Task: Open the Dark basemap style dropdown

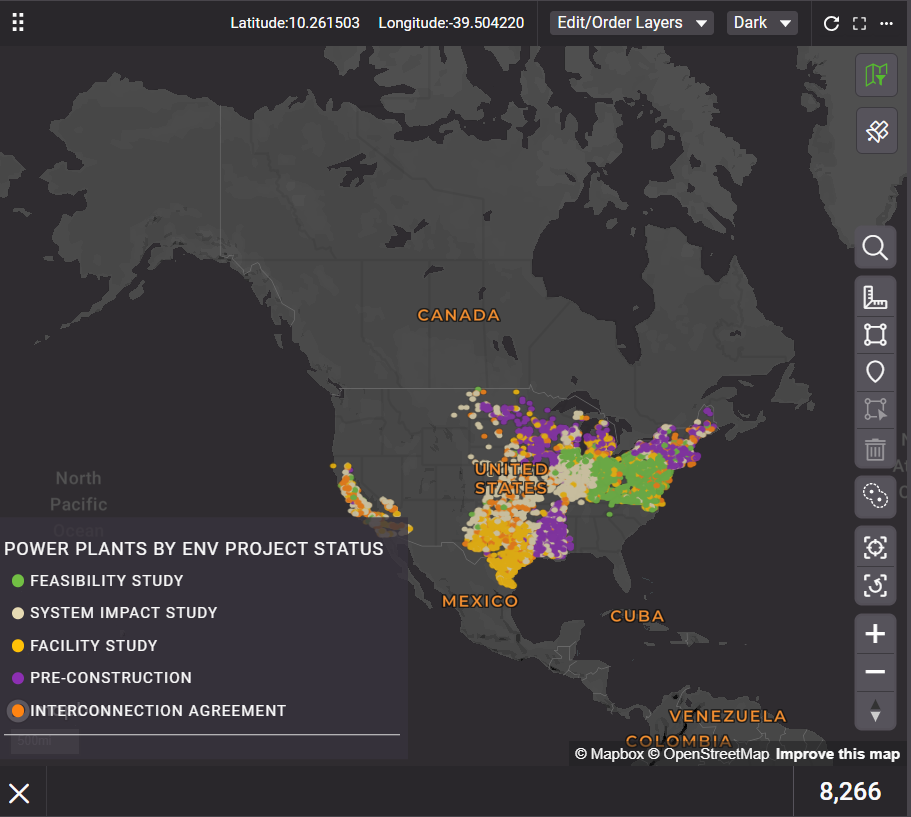Action: click(763, 23)
